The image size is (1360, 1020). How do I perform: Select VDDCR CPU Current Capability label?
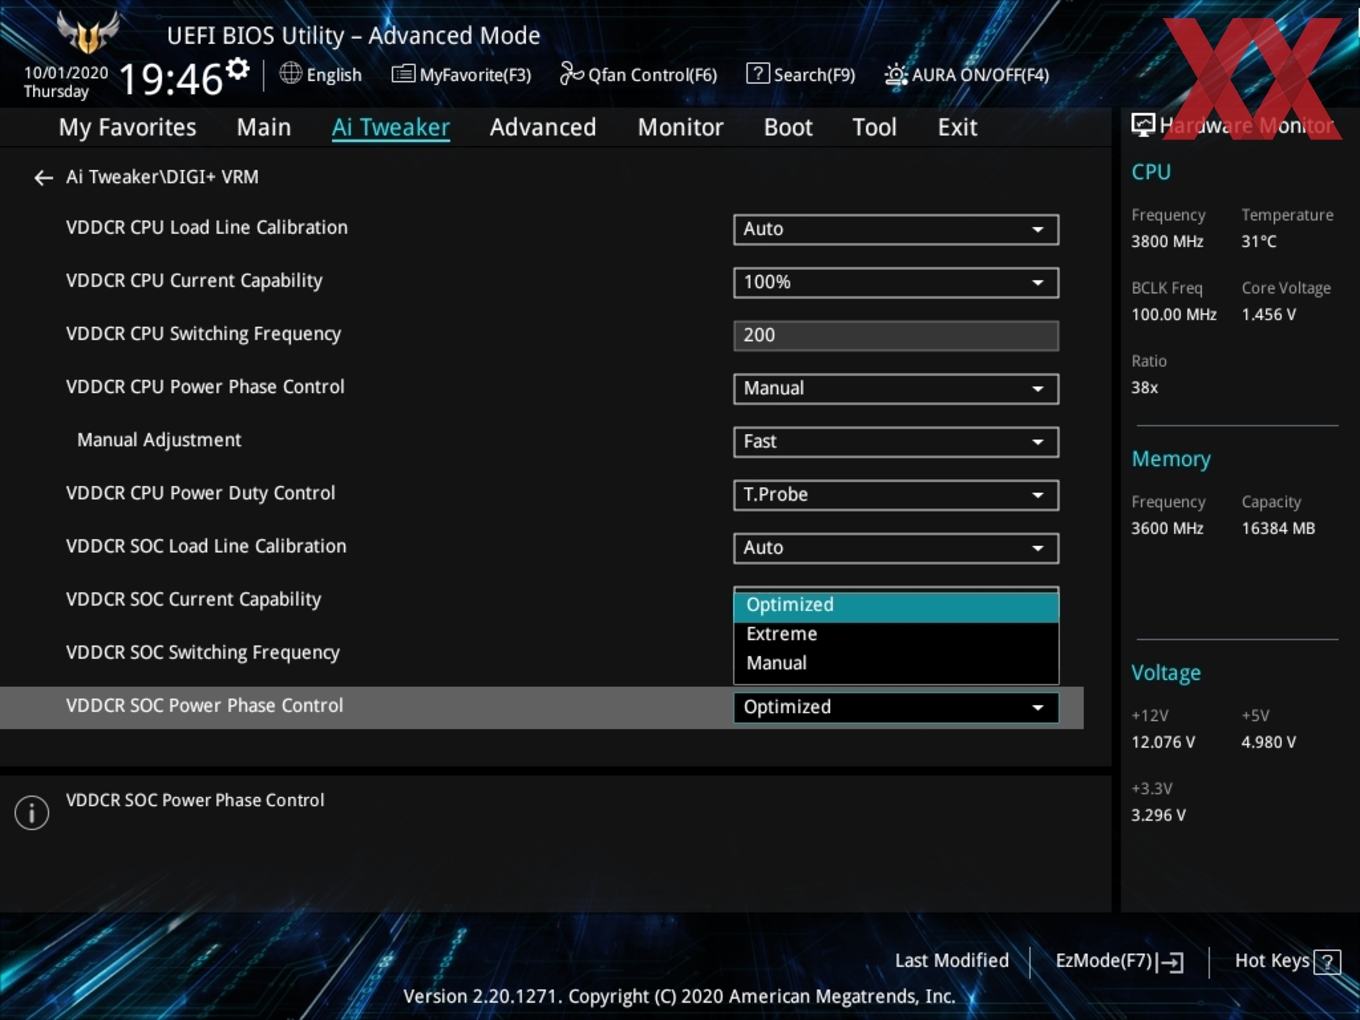point(194,281)
